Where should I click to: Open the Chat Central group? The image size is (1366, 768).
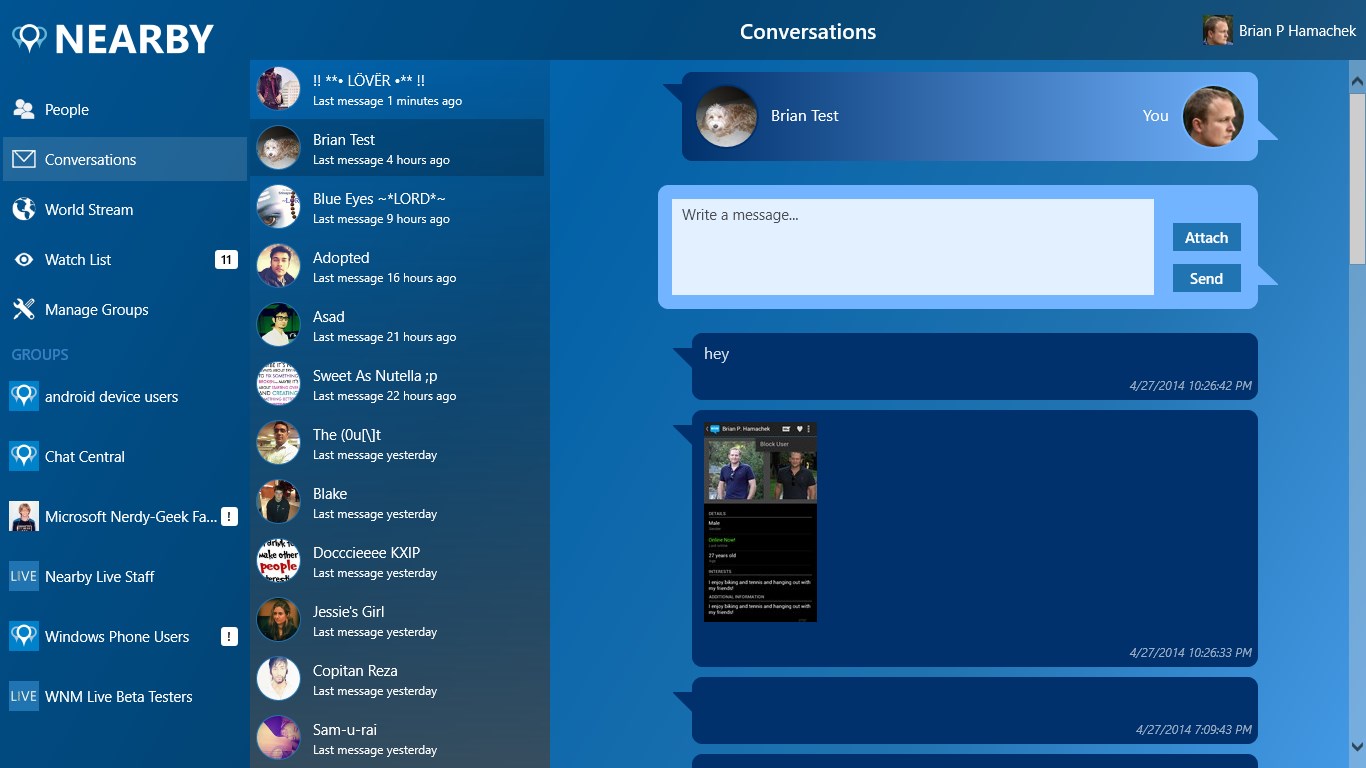[x=85, y=457]
